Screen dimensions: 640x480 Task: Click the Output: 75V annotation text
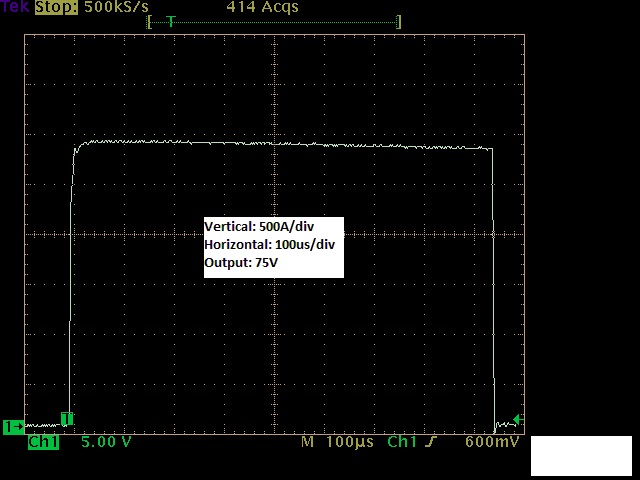click(241, 262)
